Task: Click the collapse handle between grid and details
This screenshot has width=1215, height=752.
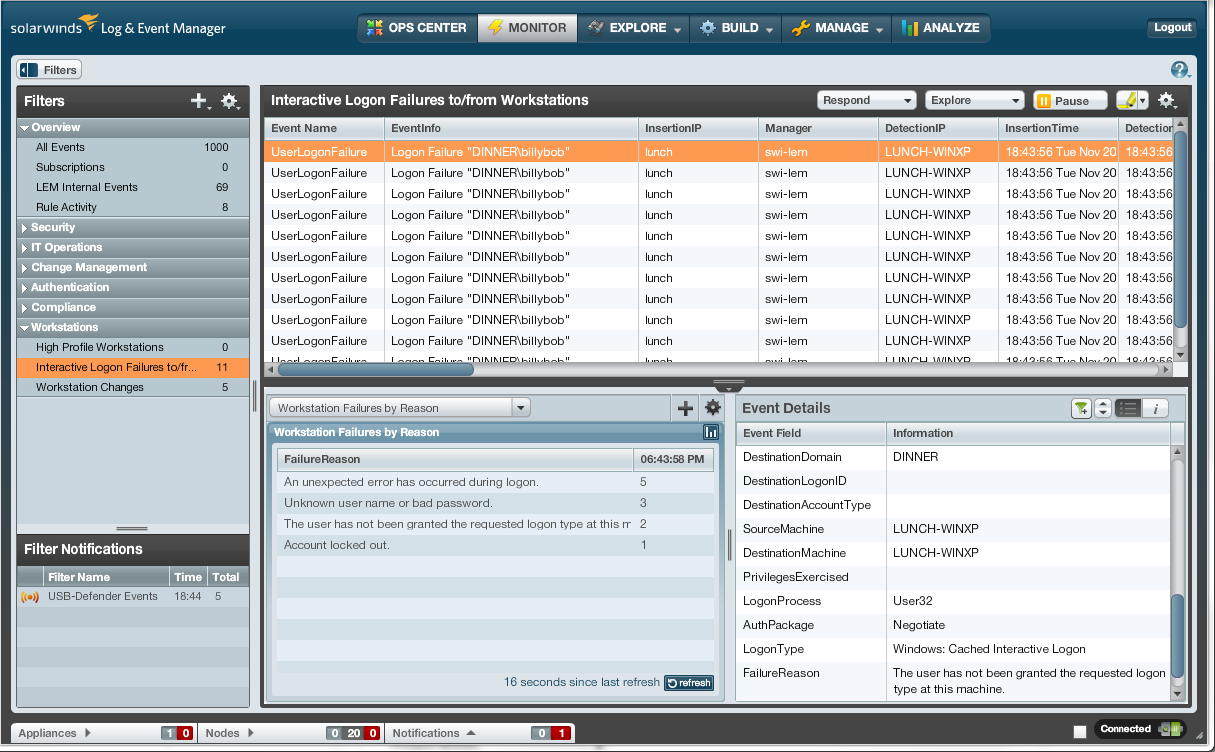Action: tap(727, 387)
